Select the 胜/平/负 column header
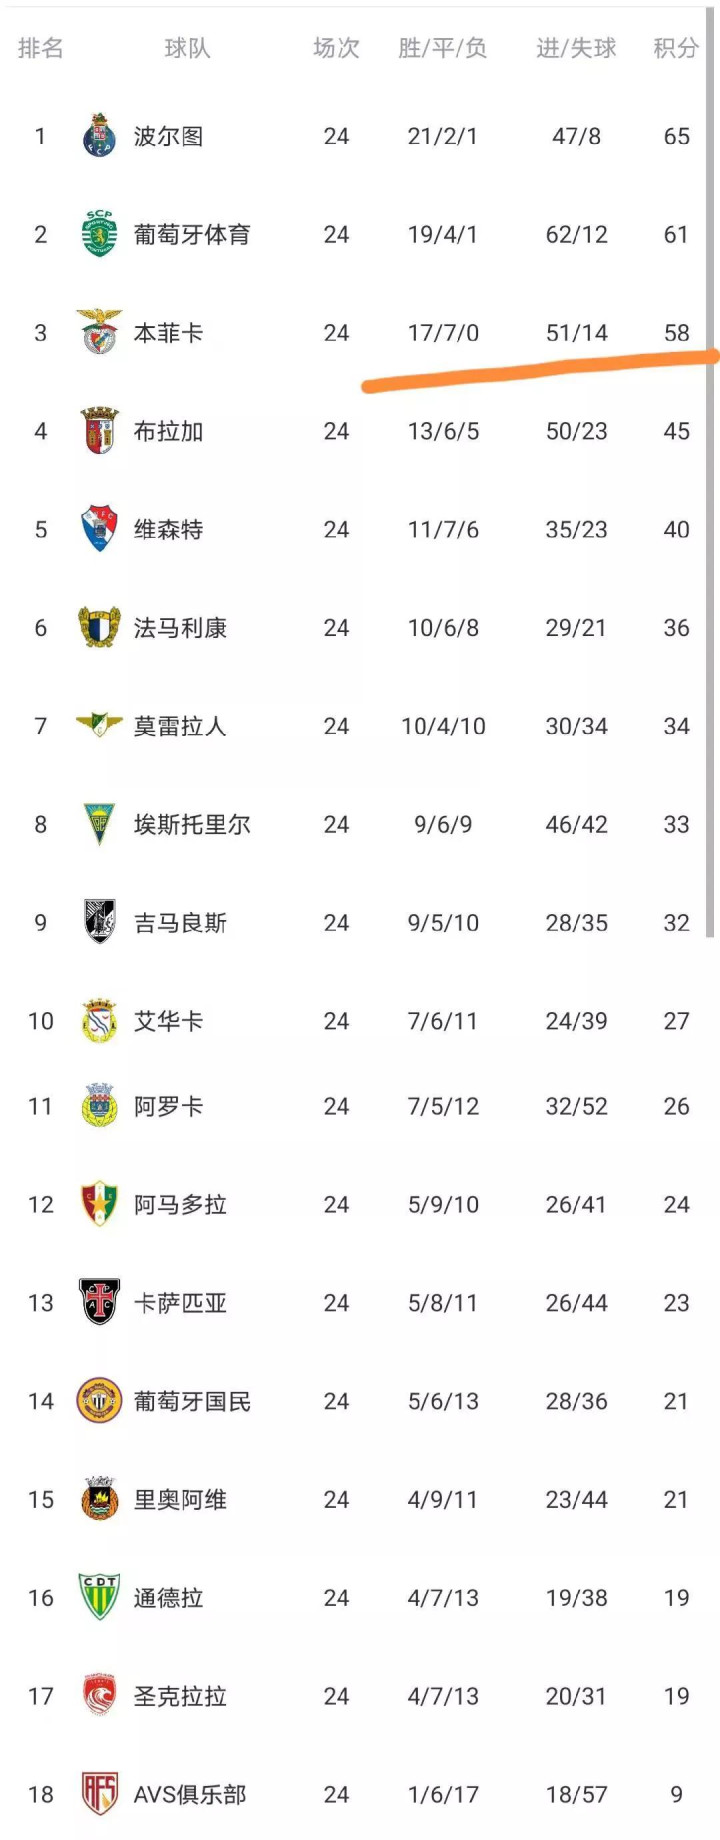This screenshot has height=1840, width=720. point(442,48)
